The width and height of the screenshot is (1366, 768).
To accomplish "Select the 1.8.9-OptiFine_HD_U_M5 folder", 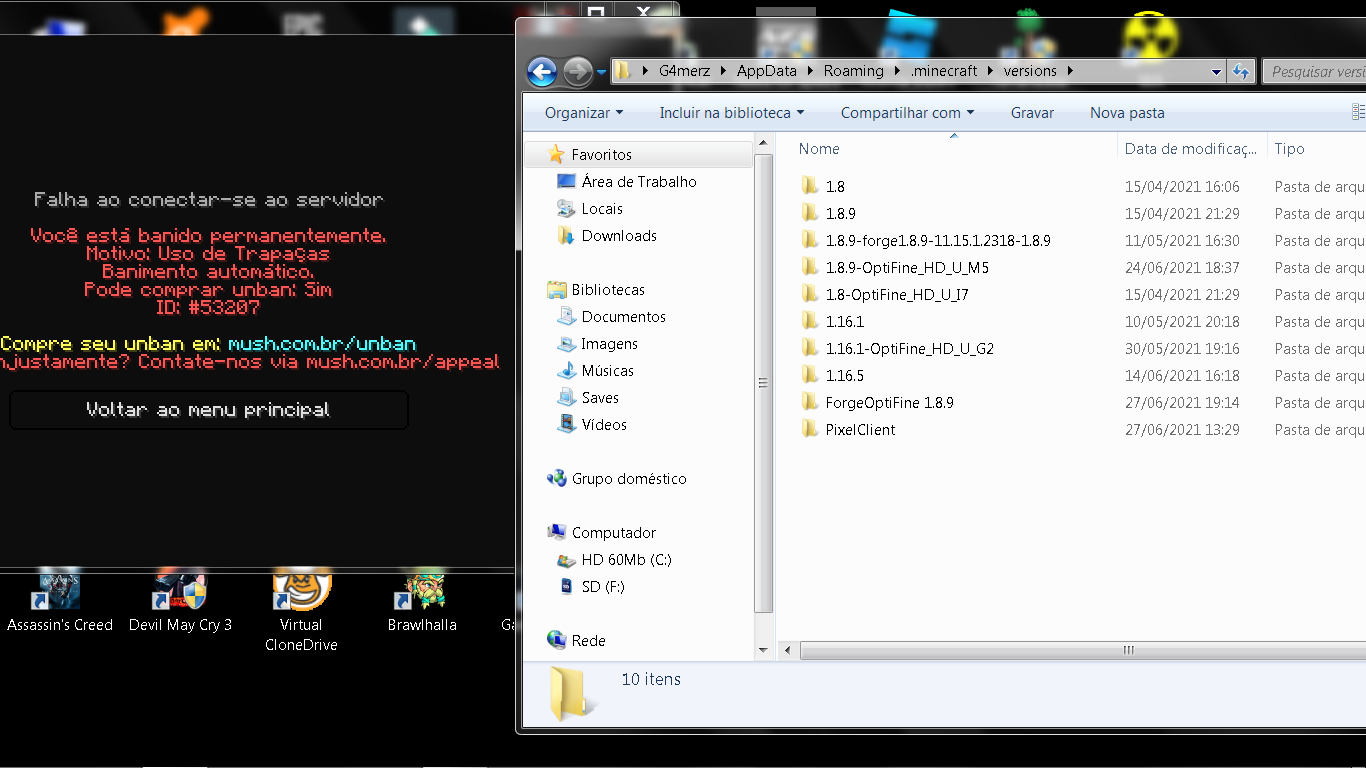I will click(907, 268).
